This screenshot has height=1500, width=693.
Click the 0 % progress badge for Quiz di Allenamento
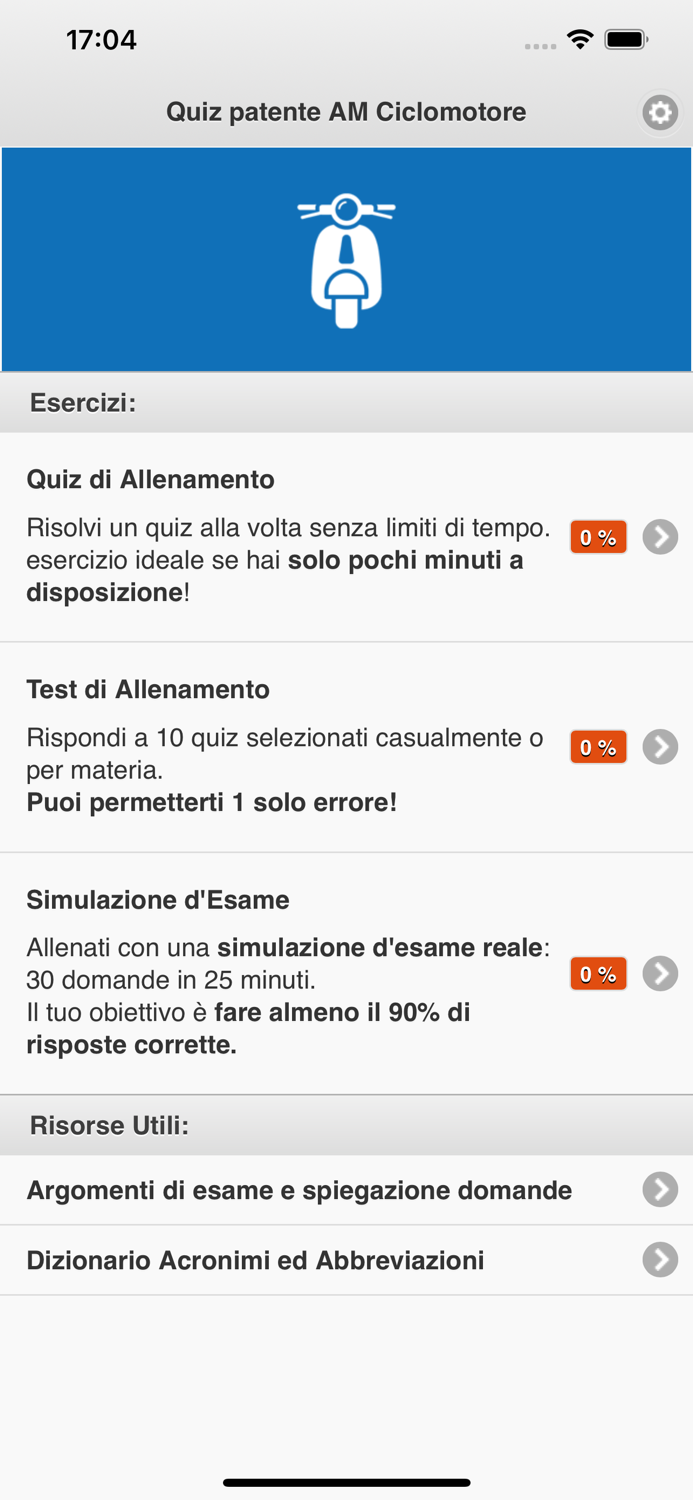tap(598, 537)
